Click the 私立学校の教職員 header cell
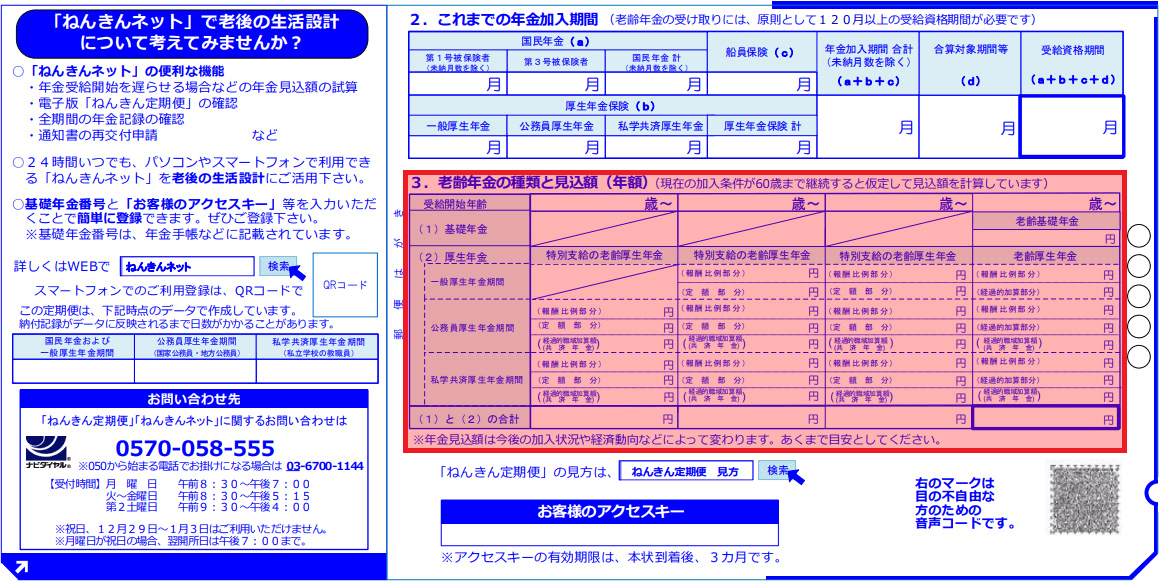Image resolution: width=1159 pixels, height=581 pixels. tap(316, 347)
